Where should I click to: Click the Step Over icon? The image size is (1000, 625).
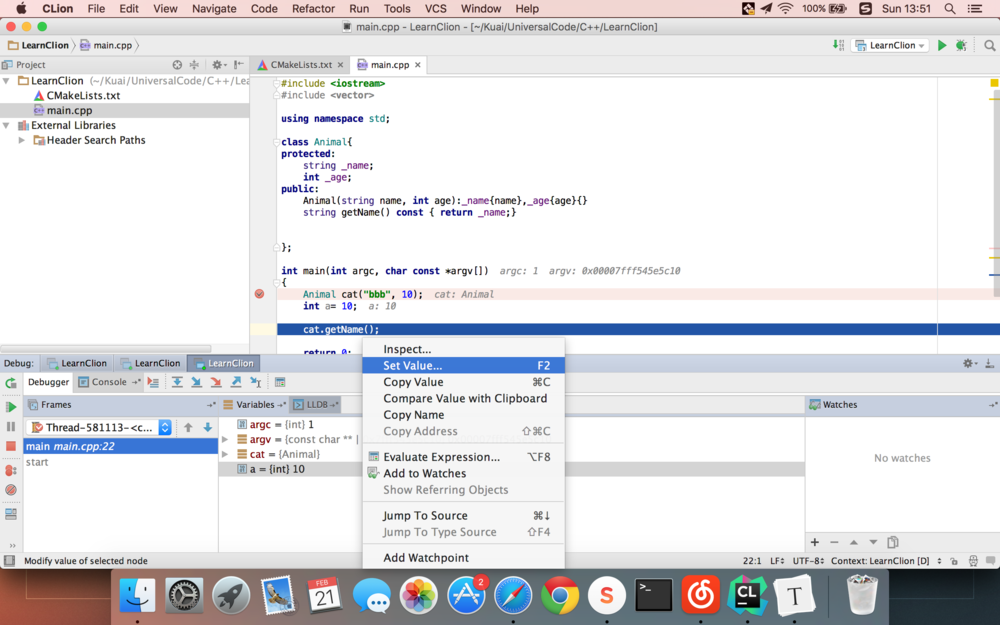tap(177, 382)
